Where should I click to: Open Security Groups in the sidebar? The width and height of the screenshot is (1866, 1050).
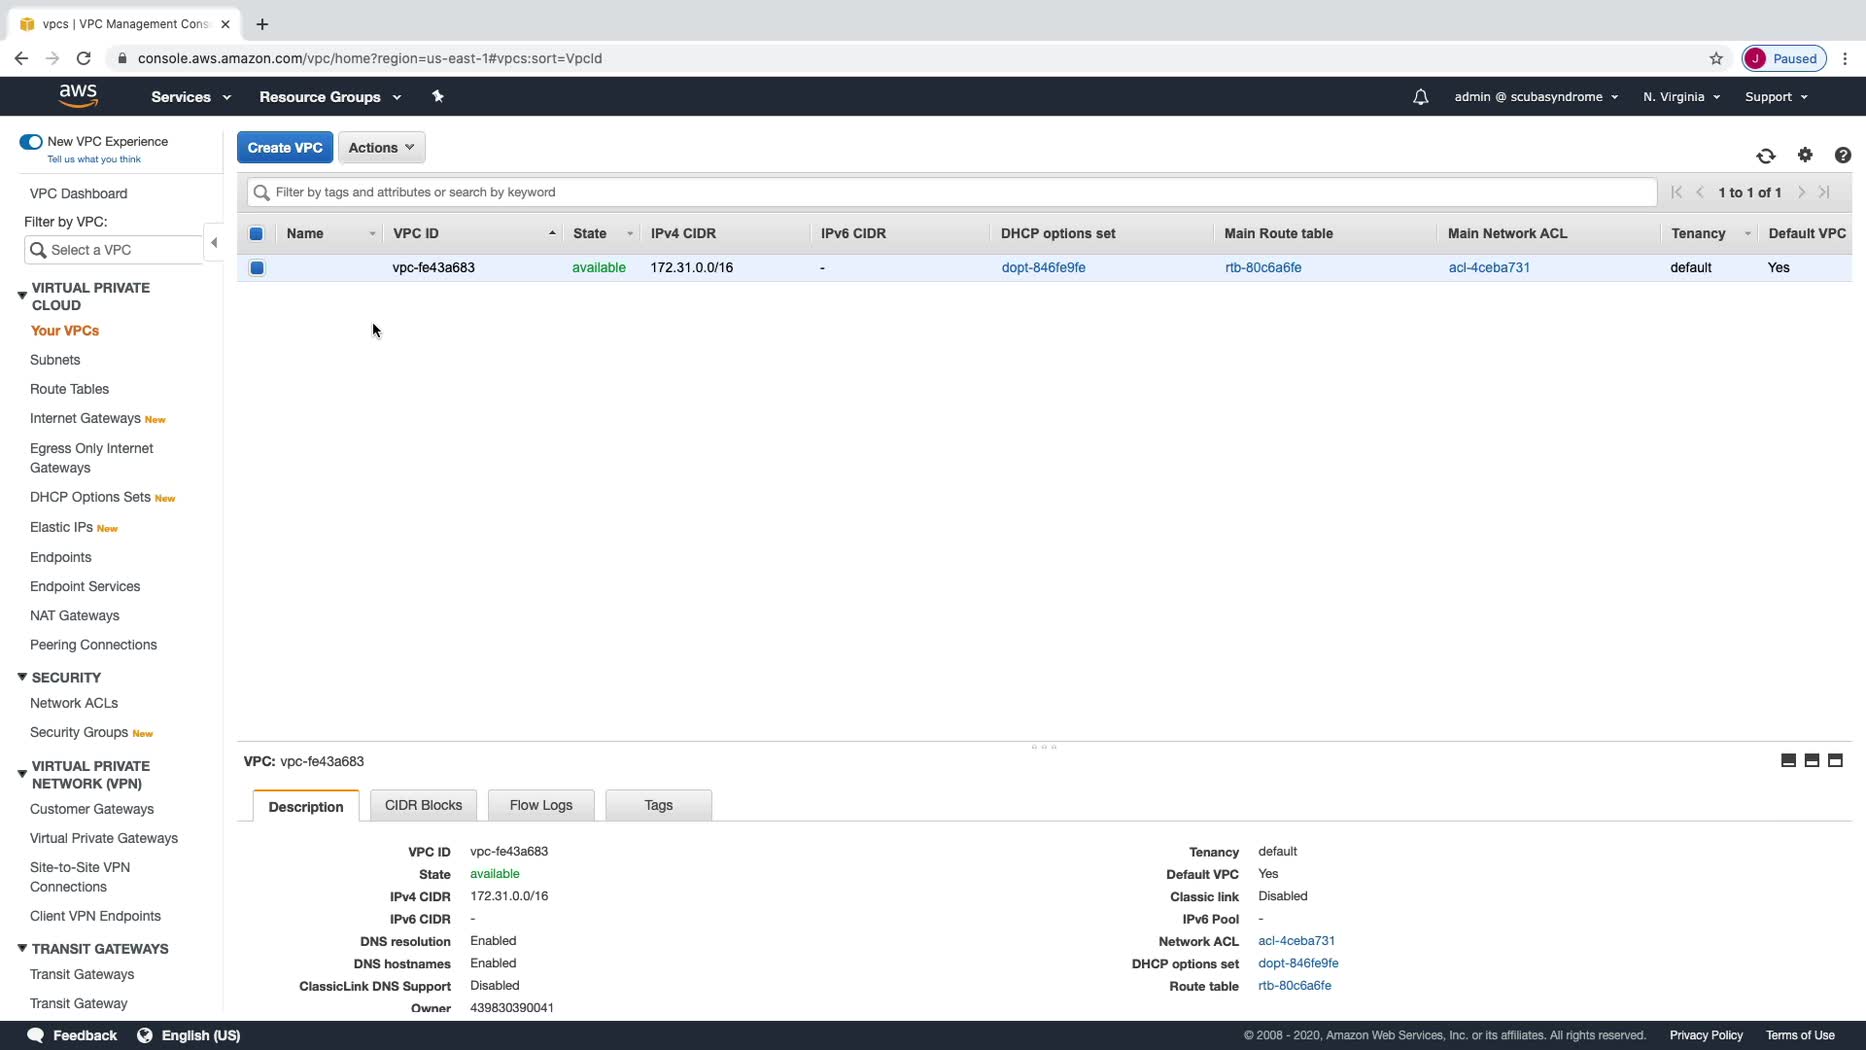[x=79, y=732]
